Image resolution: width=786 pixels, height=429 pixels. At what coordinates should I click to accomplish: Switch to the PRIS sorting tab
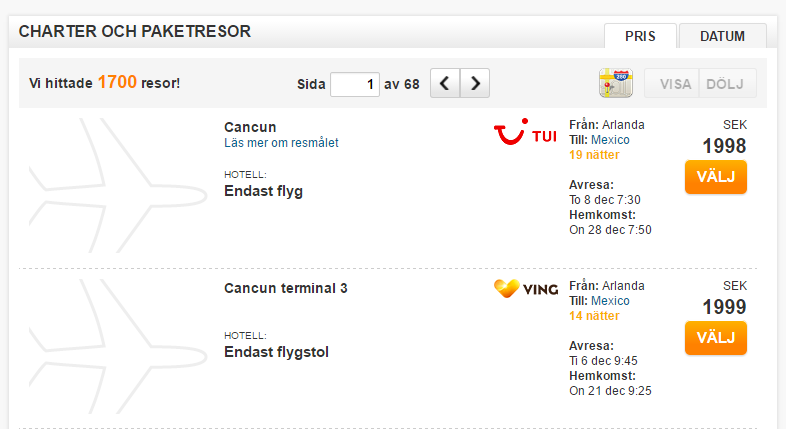click(640, 36)
